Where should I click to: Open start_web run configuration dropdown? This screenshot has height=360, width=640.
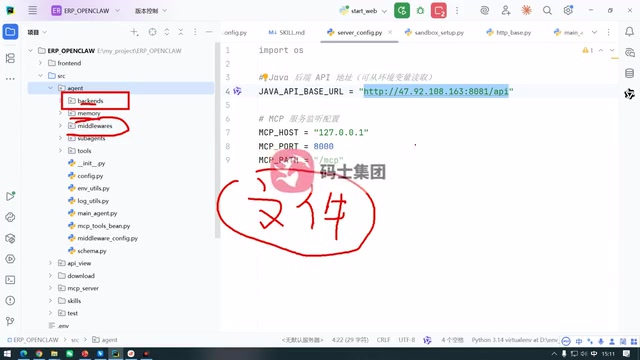[x=363, y=11]
